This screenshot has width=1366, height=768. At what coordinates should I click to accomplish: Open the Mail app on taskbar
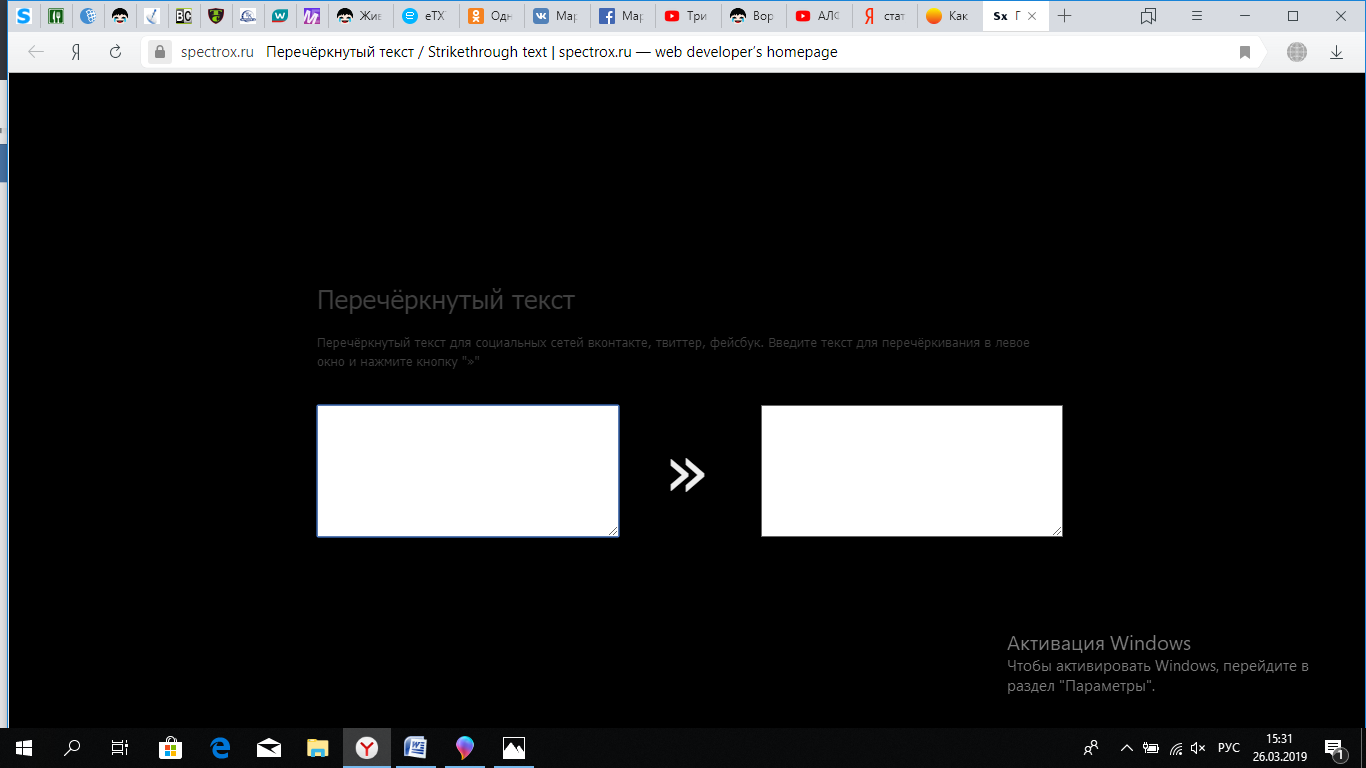(269, 747)
